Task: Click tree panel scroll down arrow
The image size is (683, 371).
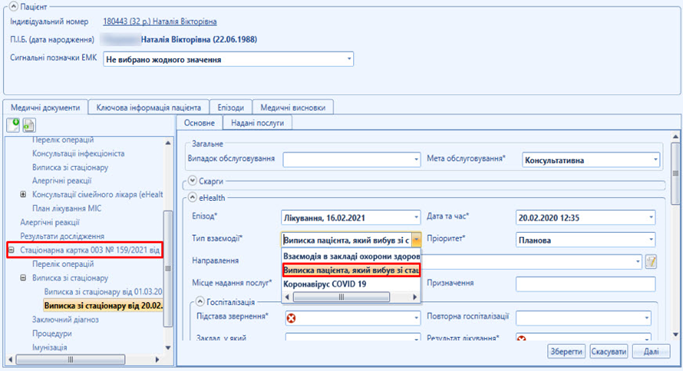Action: point(168,347)
